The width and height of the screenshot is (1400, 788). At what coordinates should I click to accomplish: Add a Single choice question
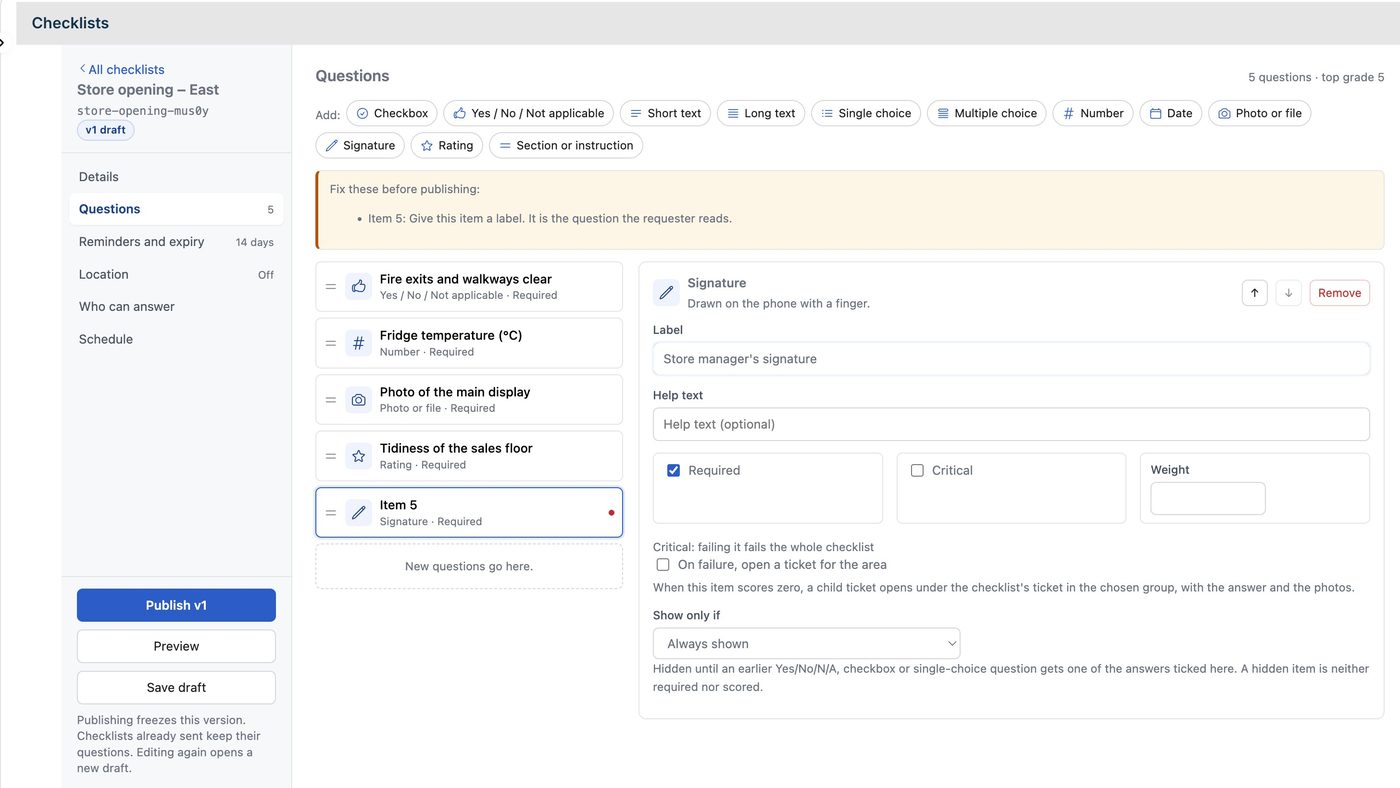[866, 113]
